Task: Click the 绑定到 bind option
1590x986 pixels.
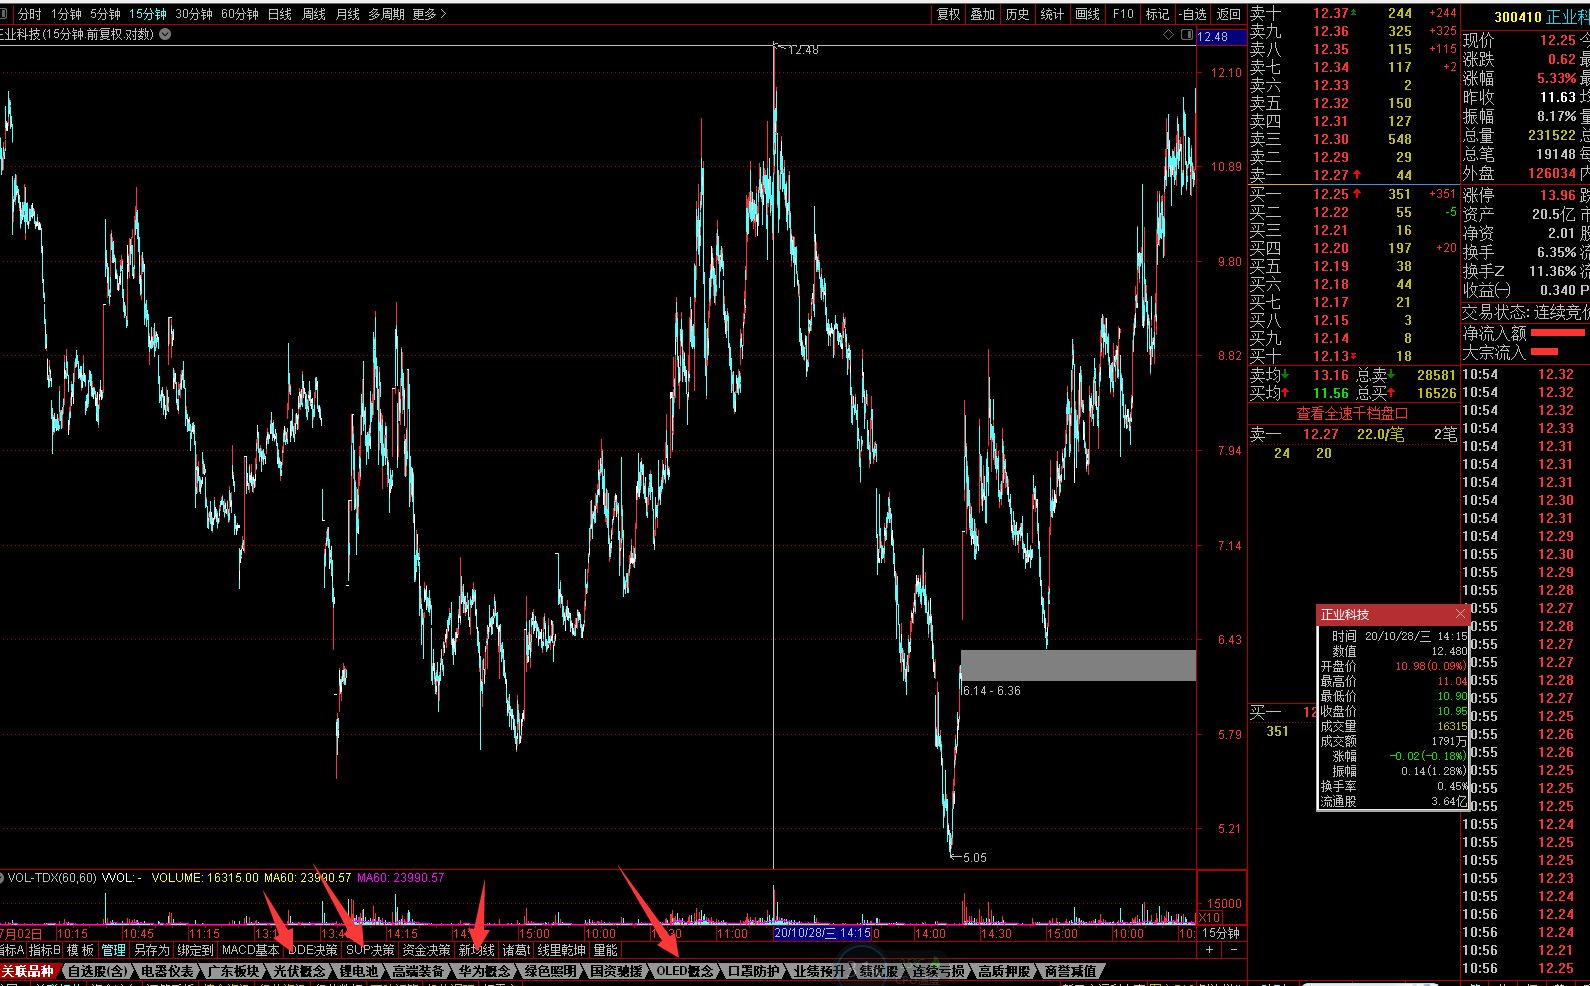Action: click(195, 950)
